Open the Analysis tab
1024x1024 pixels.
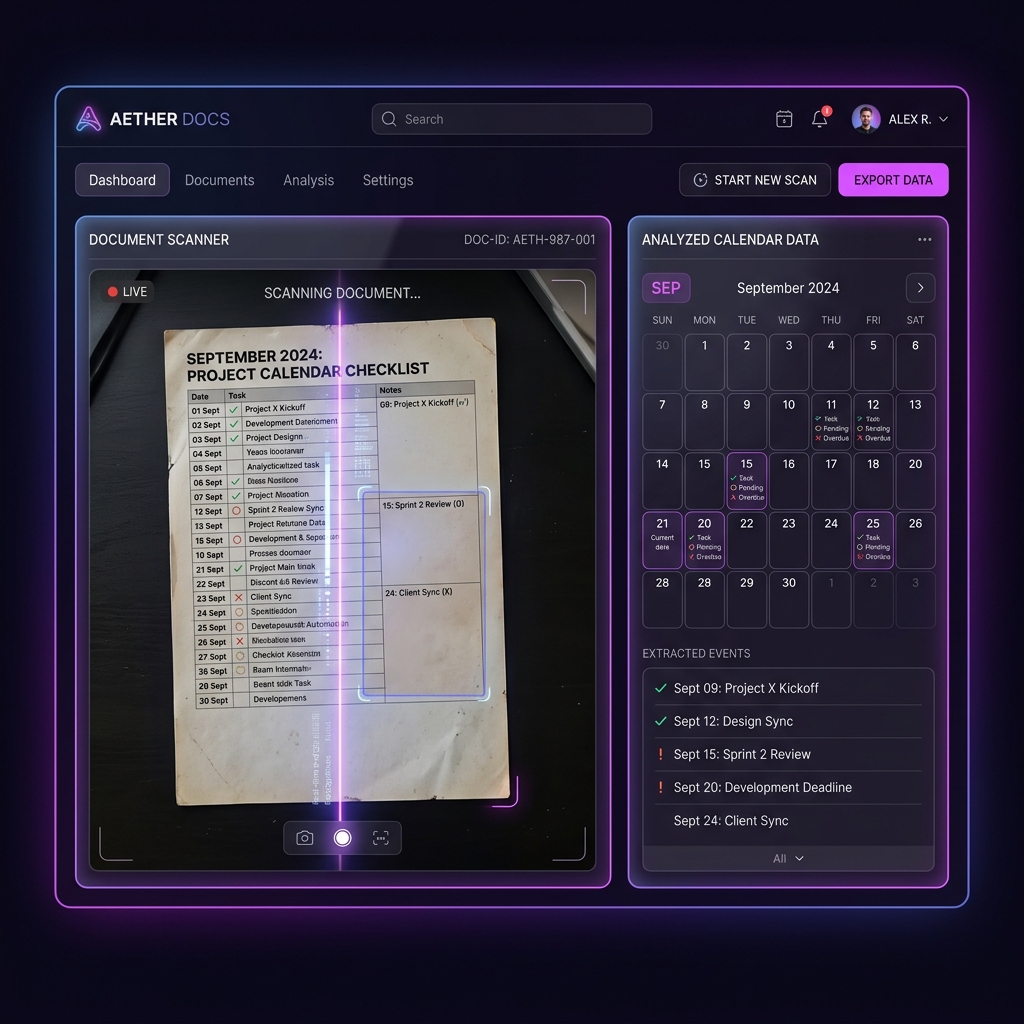point(308,180)
